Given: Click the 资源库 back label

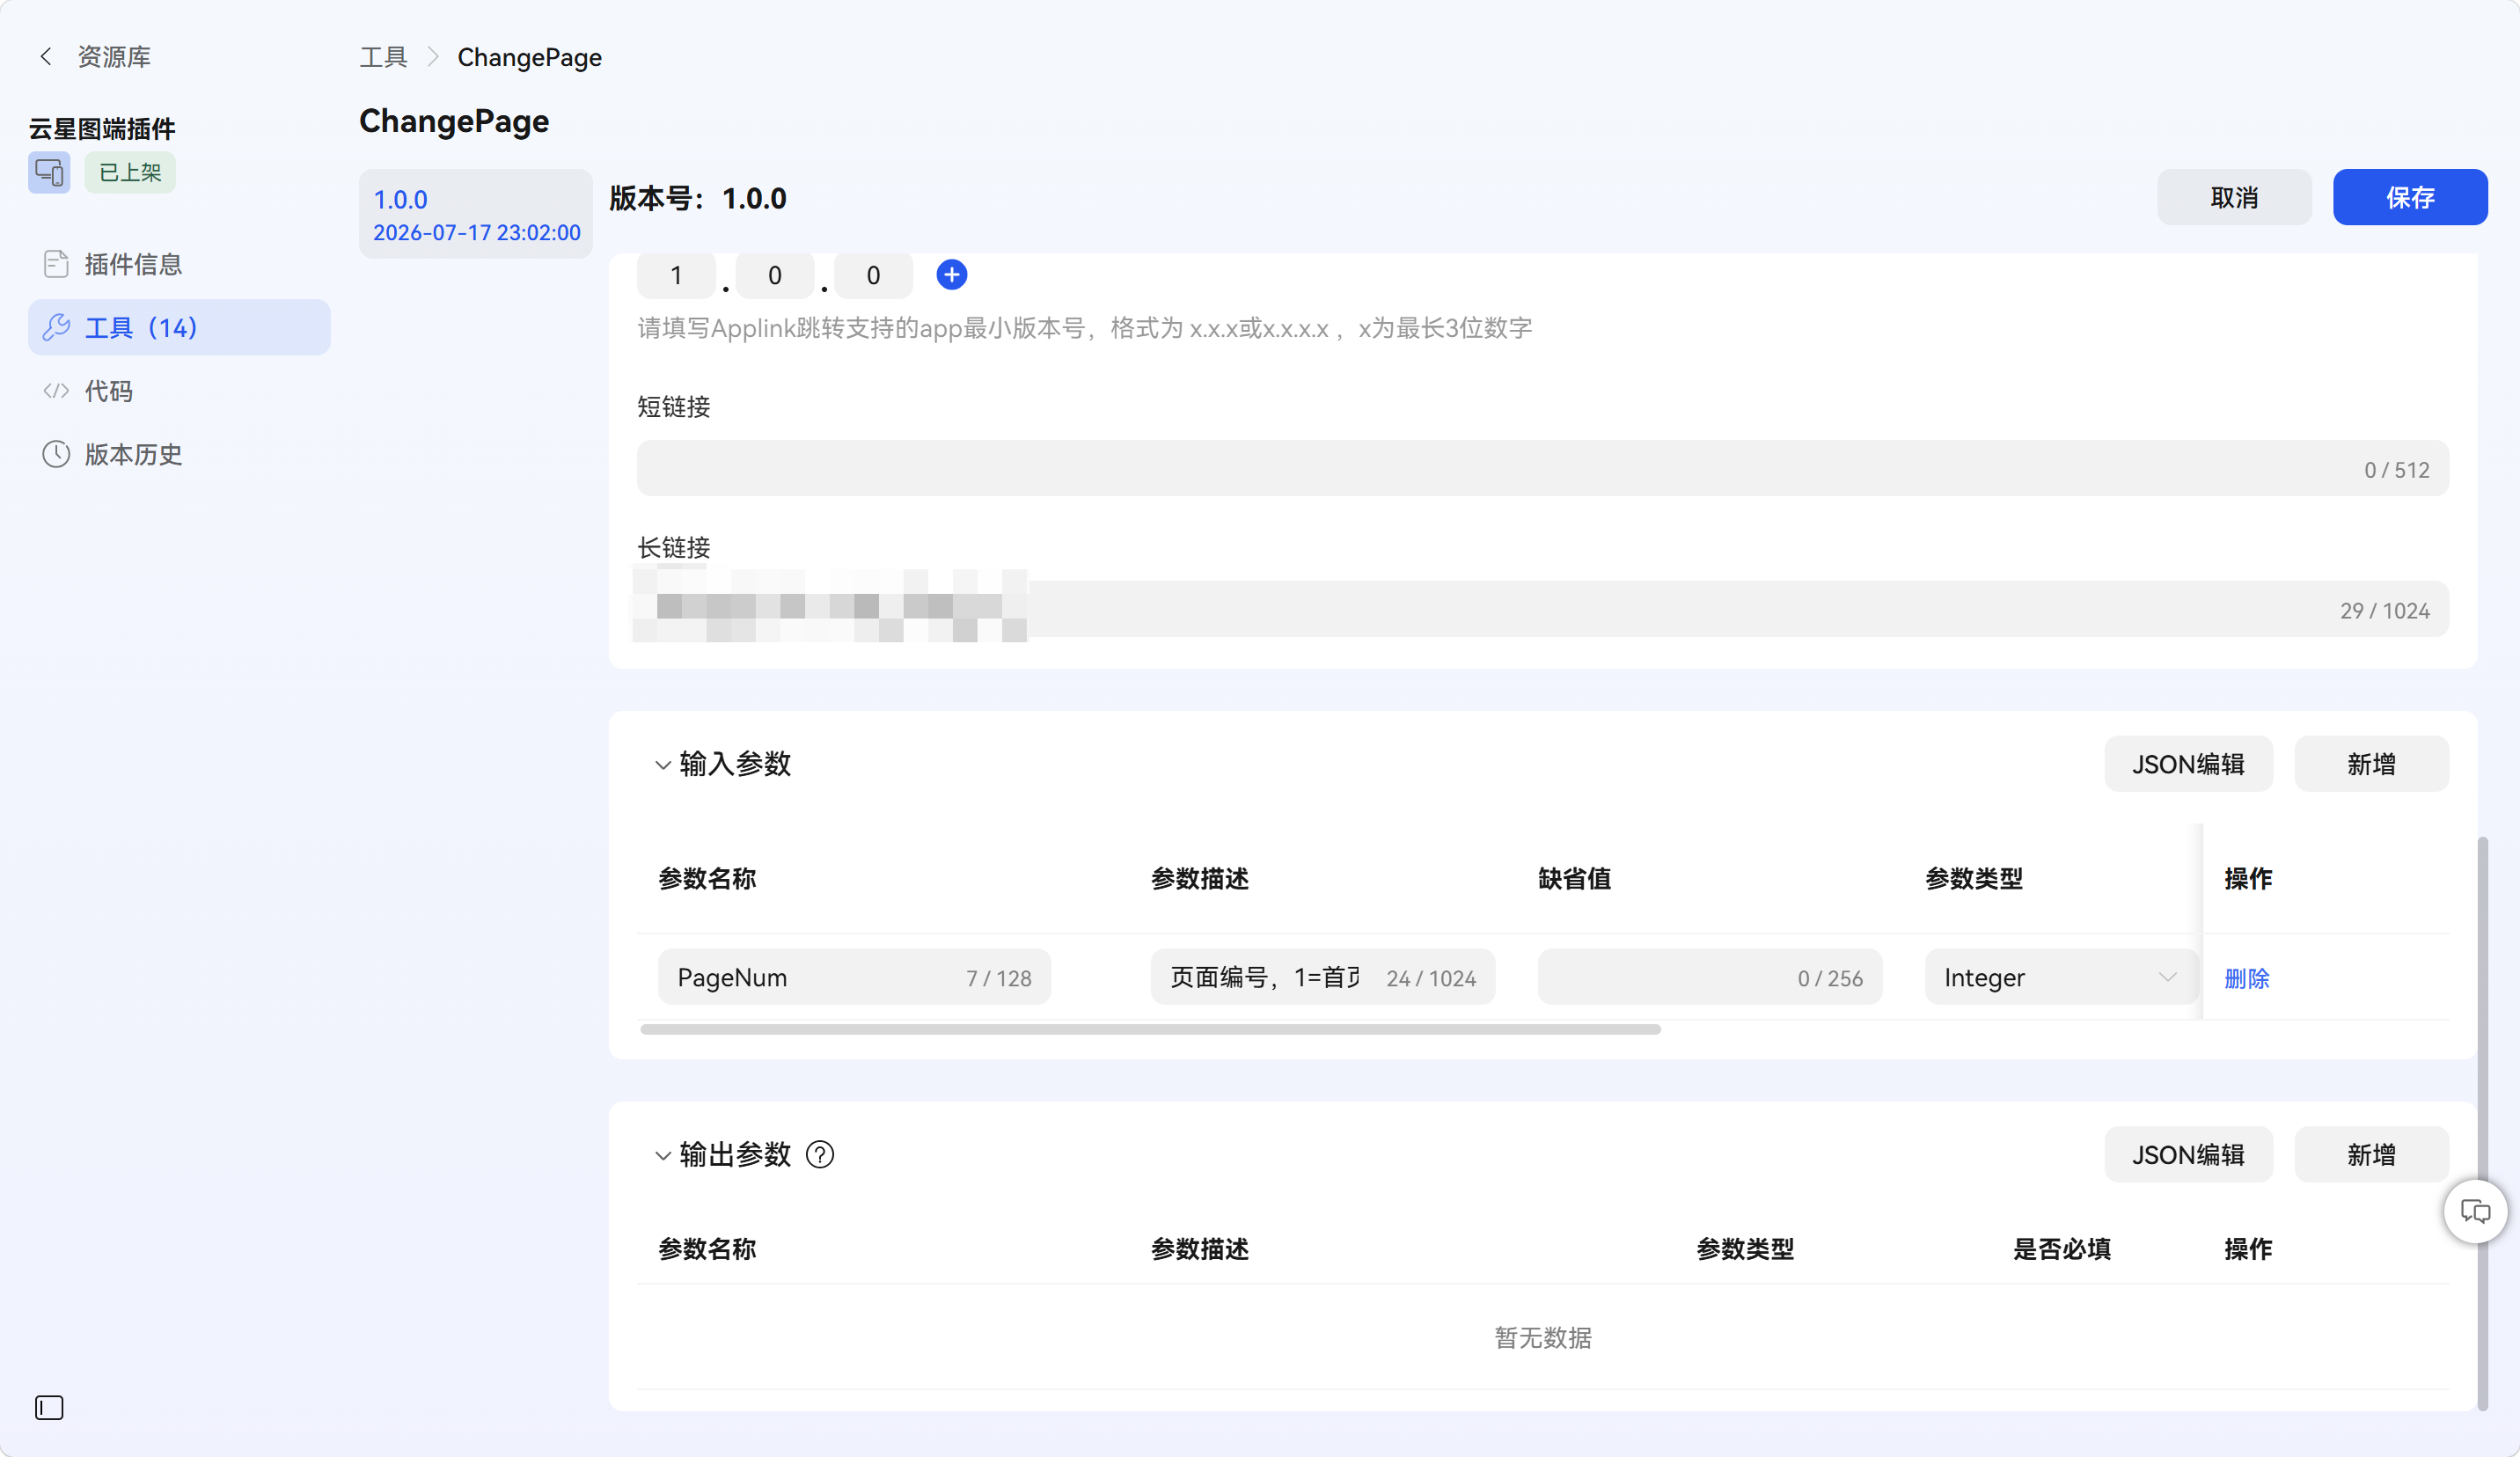Looking at the screenshot, I should click(114, 57).
